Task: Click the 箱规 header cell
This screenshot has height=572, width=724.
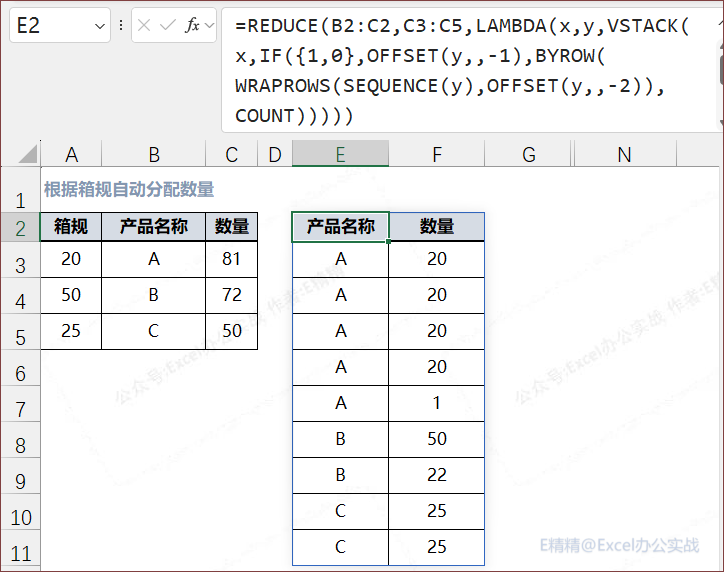Action: point(71,227)
